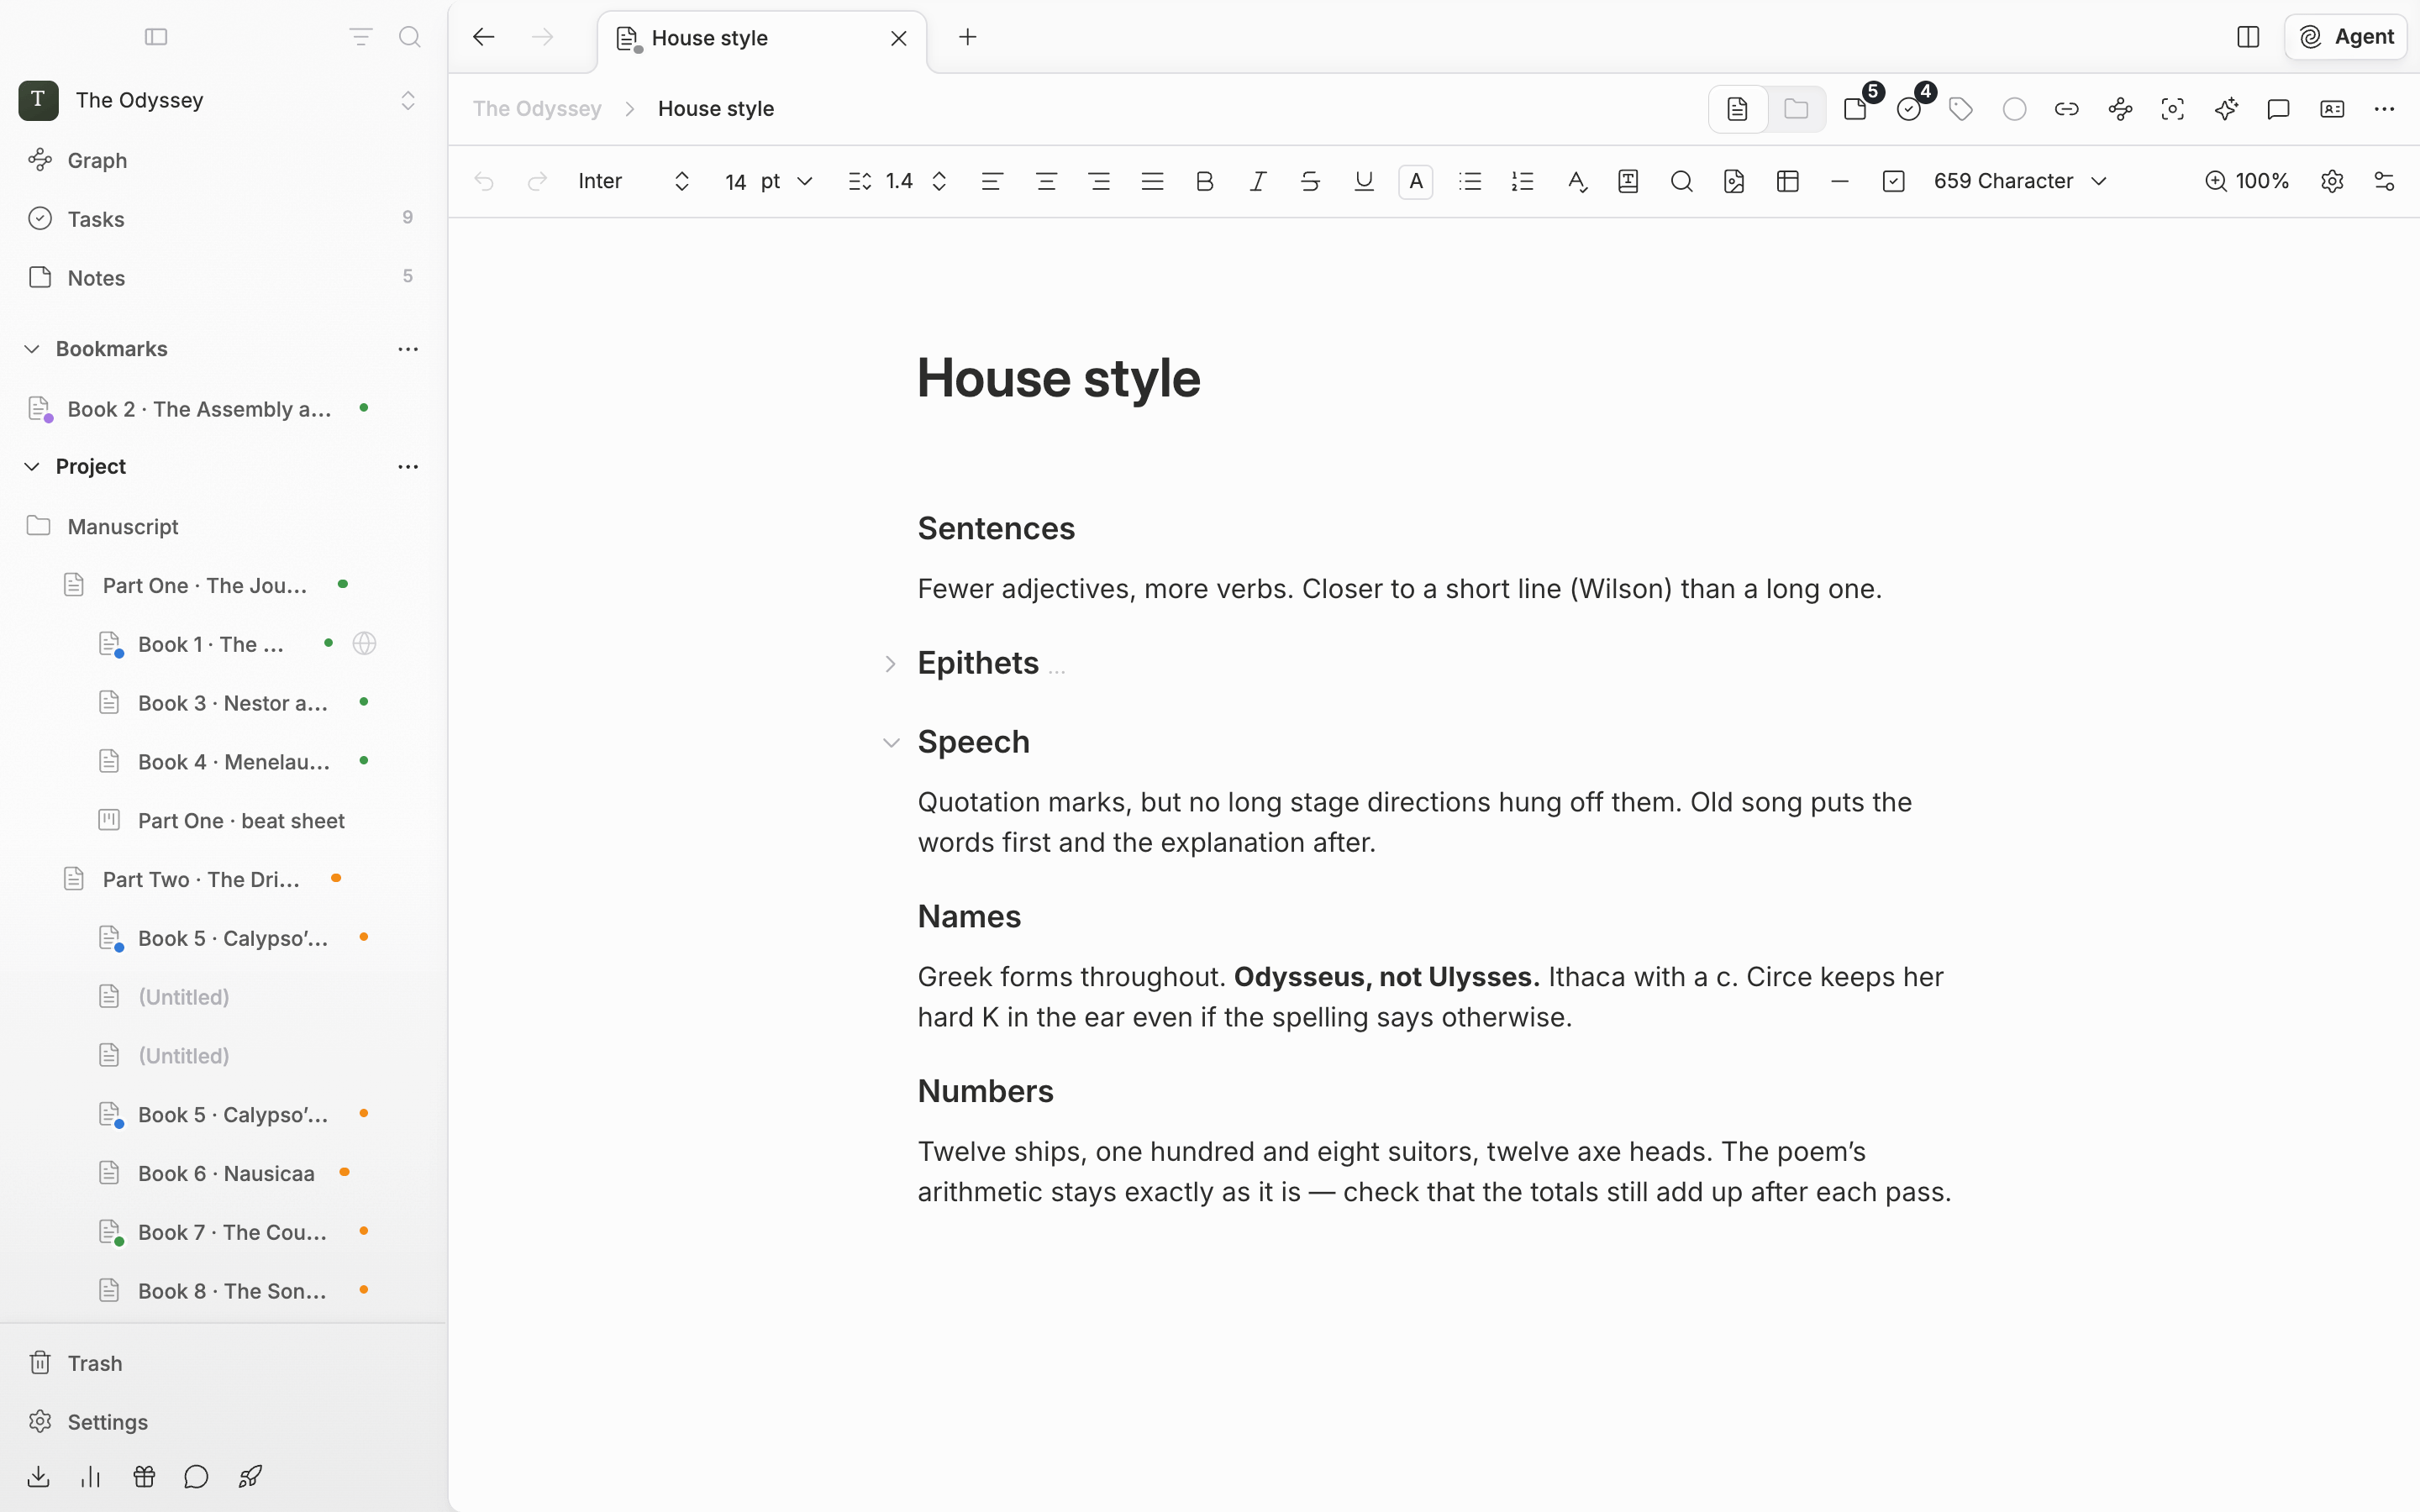Open the sidebar search icon
This screenshot has width=2420, height=1512.
point(409,37)
